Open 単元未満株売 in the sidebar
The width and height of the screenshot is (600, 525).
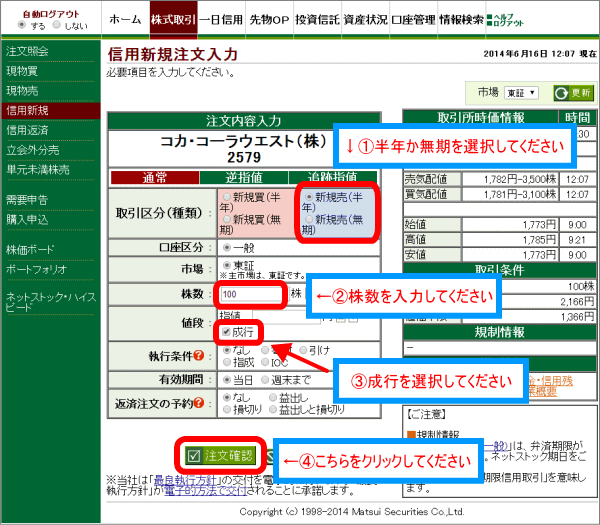[x=38, y=170]
